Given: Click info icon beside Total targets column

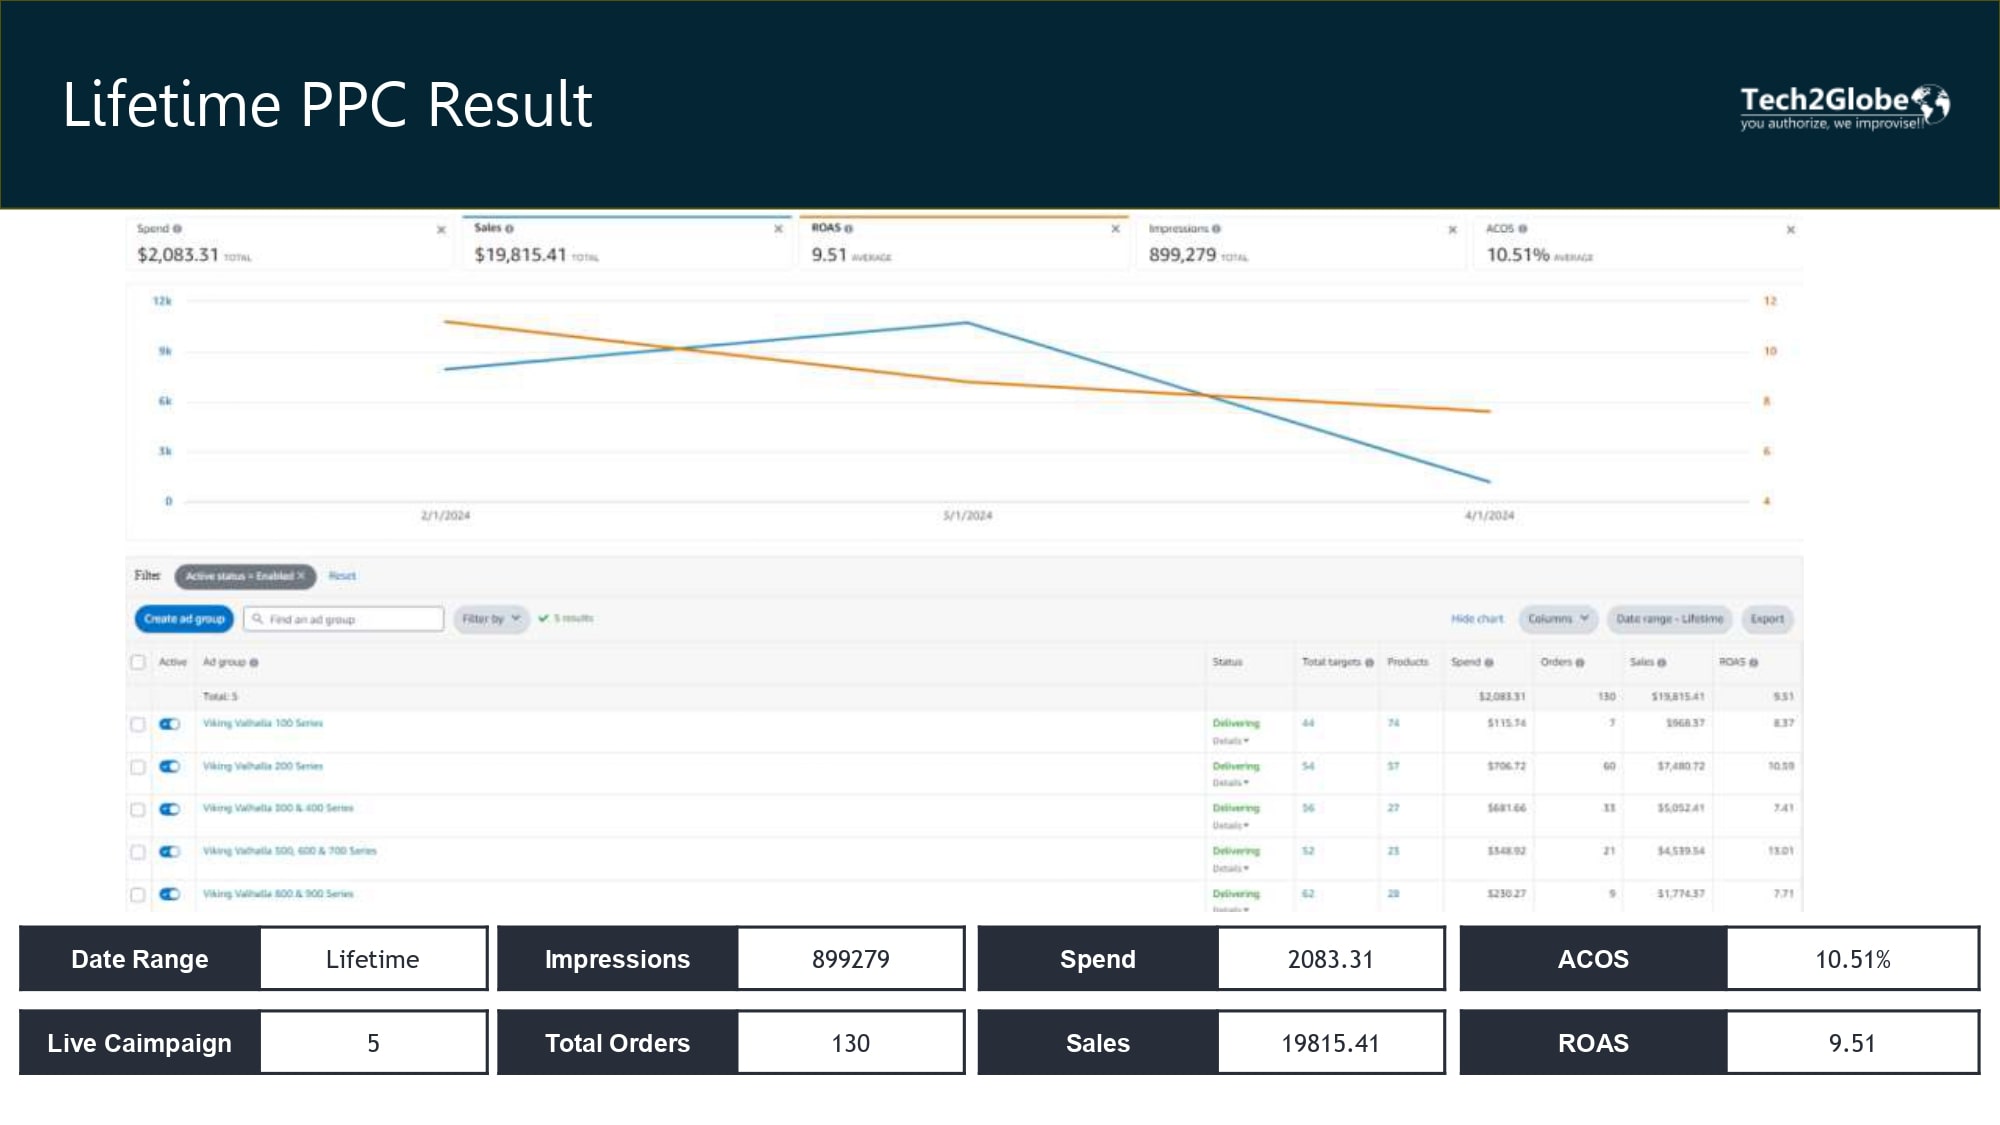Looking at the screenshot, I should pos(1369,663).
